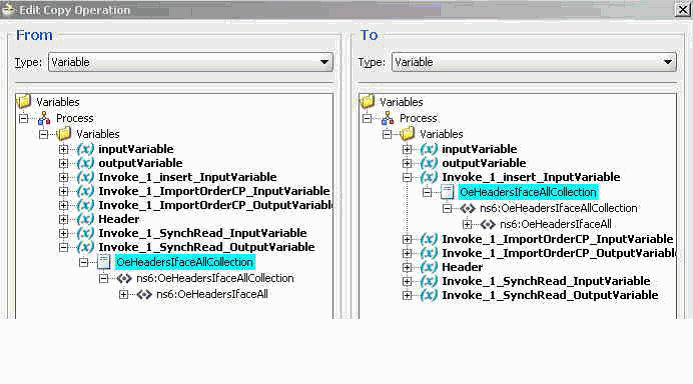
Task: Collapse Invoke_1_insert_InputVariable in the To tree
Action: tap(407, 178)
